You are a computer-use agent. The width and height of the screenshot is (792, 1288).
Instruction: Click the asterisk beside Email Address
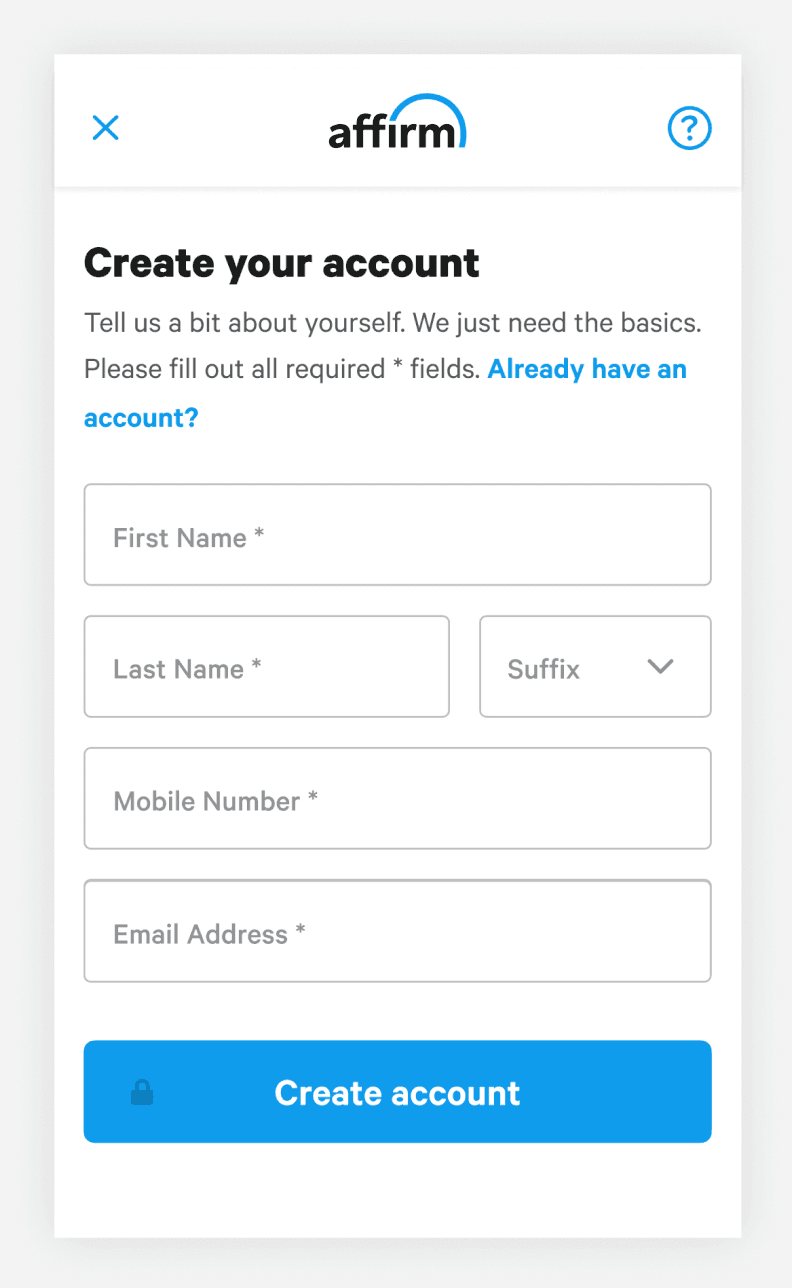(301, 932)
